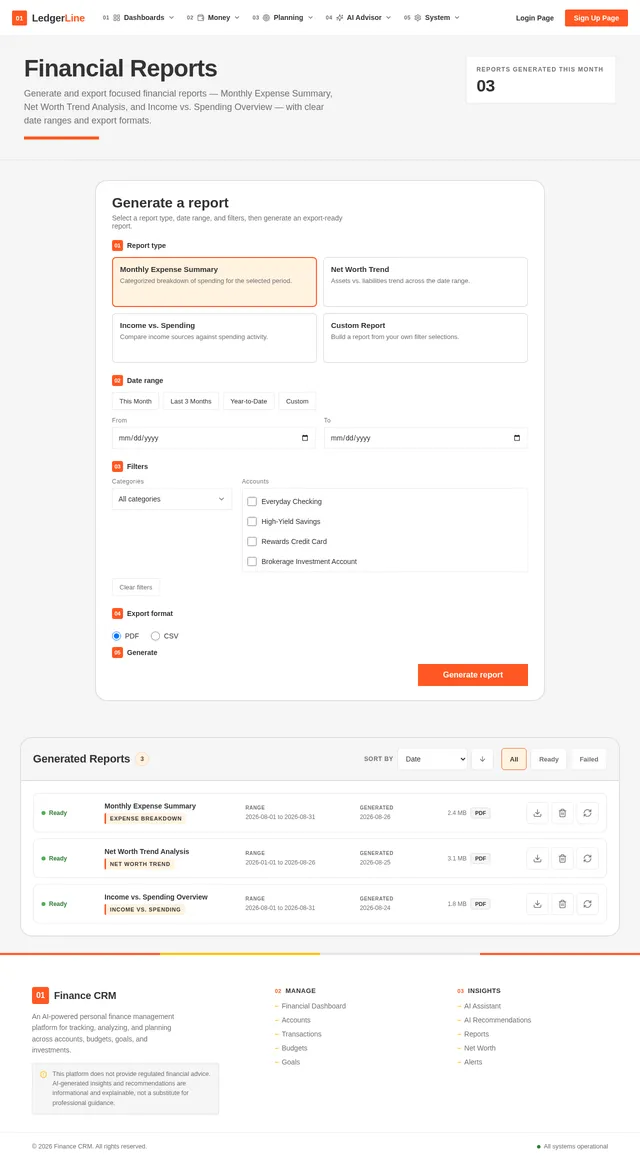Expand the AI Advisor nav menu
The image size is (640, 1160).
click(360, 18)
